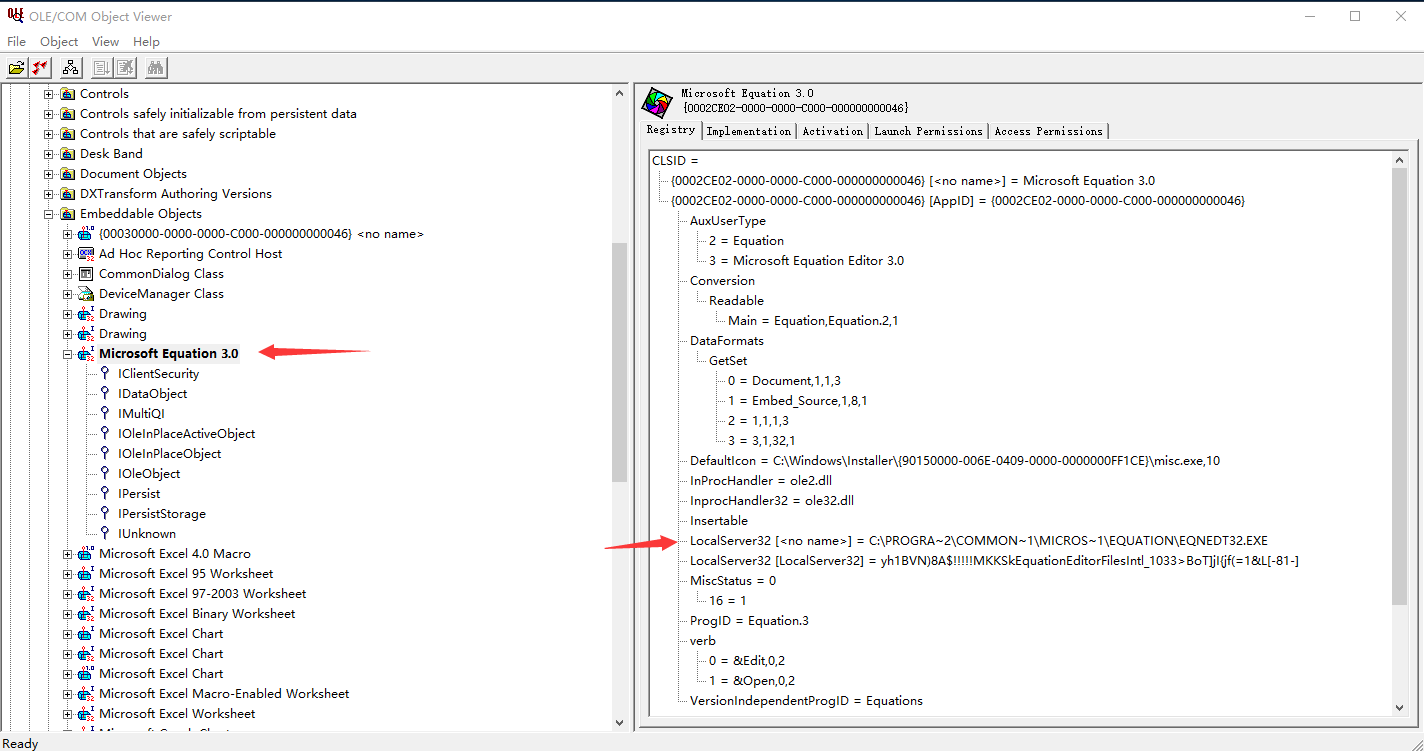
Task: Click the Microsoft Excel 95 Worksheet icon
Action: (x=86, y=574)
